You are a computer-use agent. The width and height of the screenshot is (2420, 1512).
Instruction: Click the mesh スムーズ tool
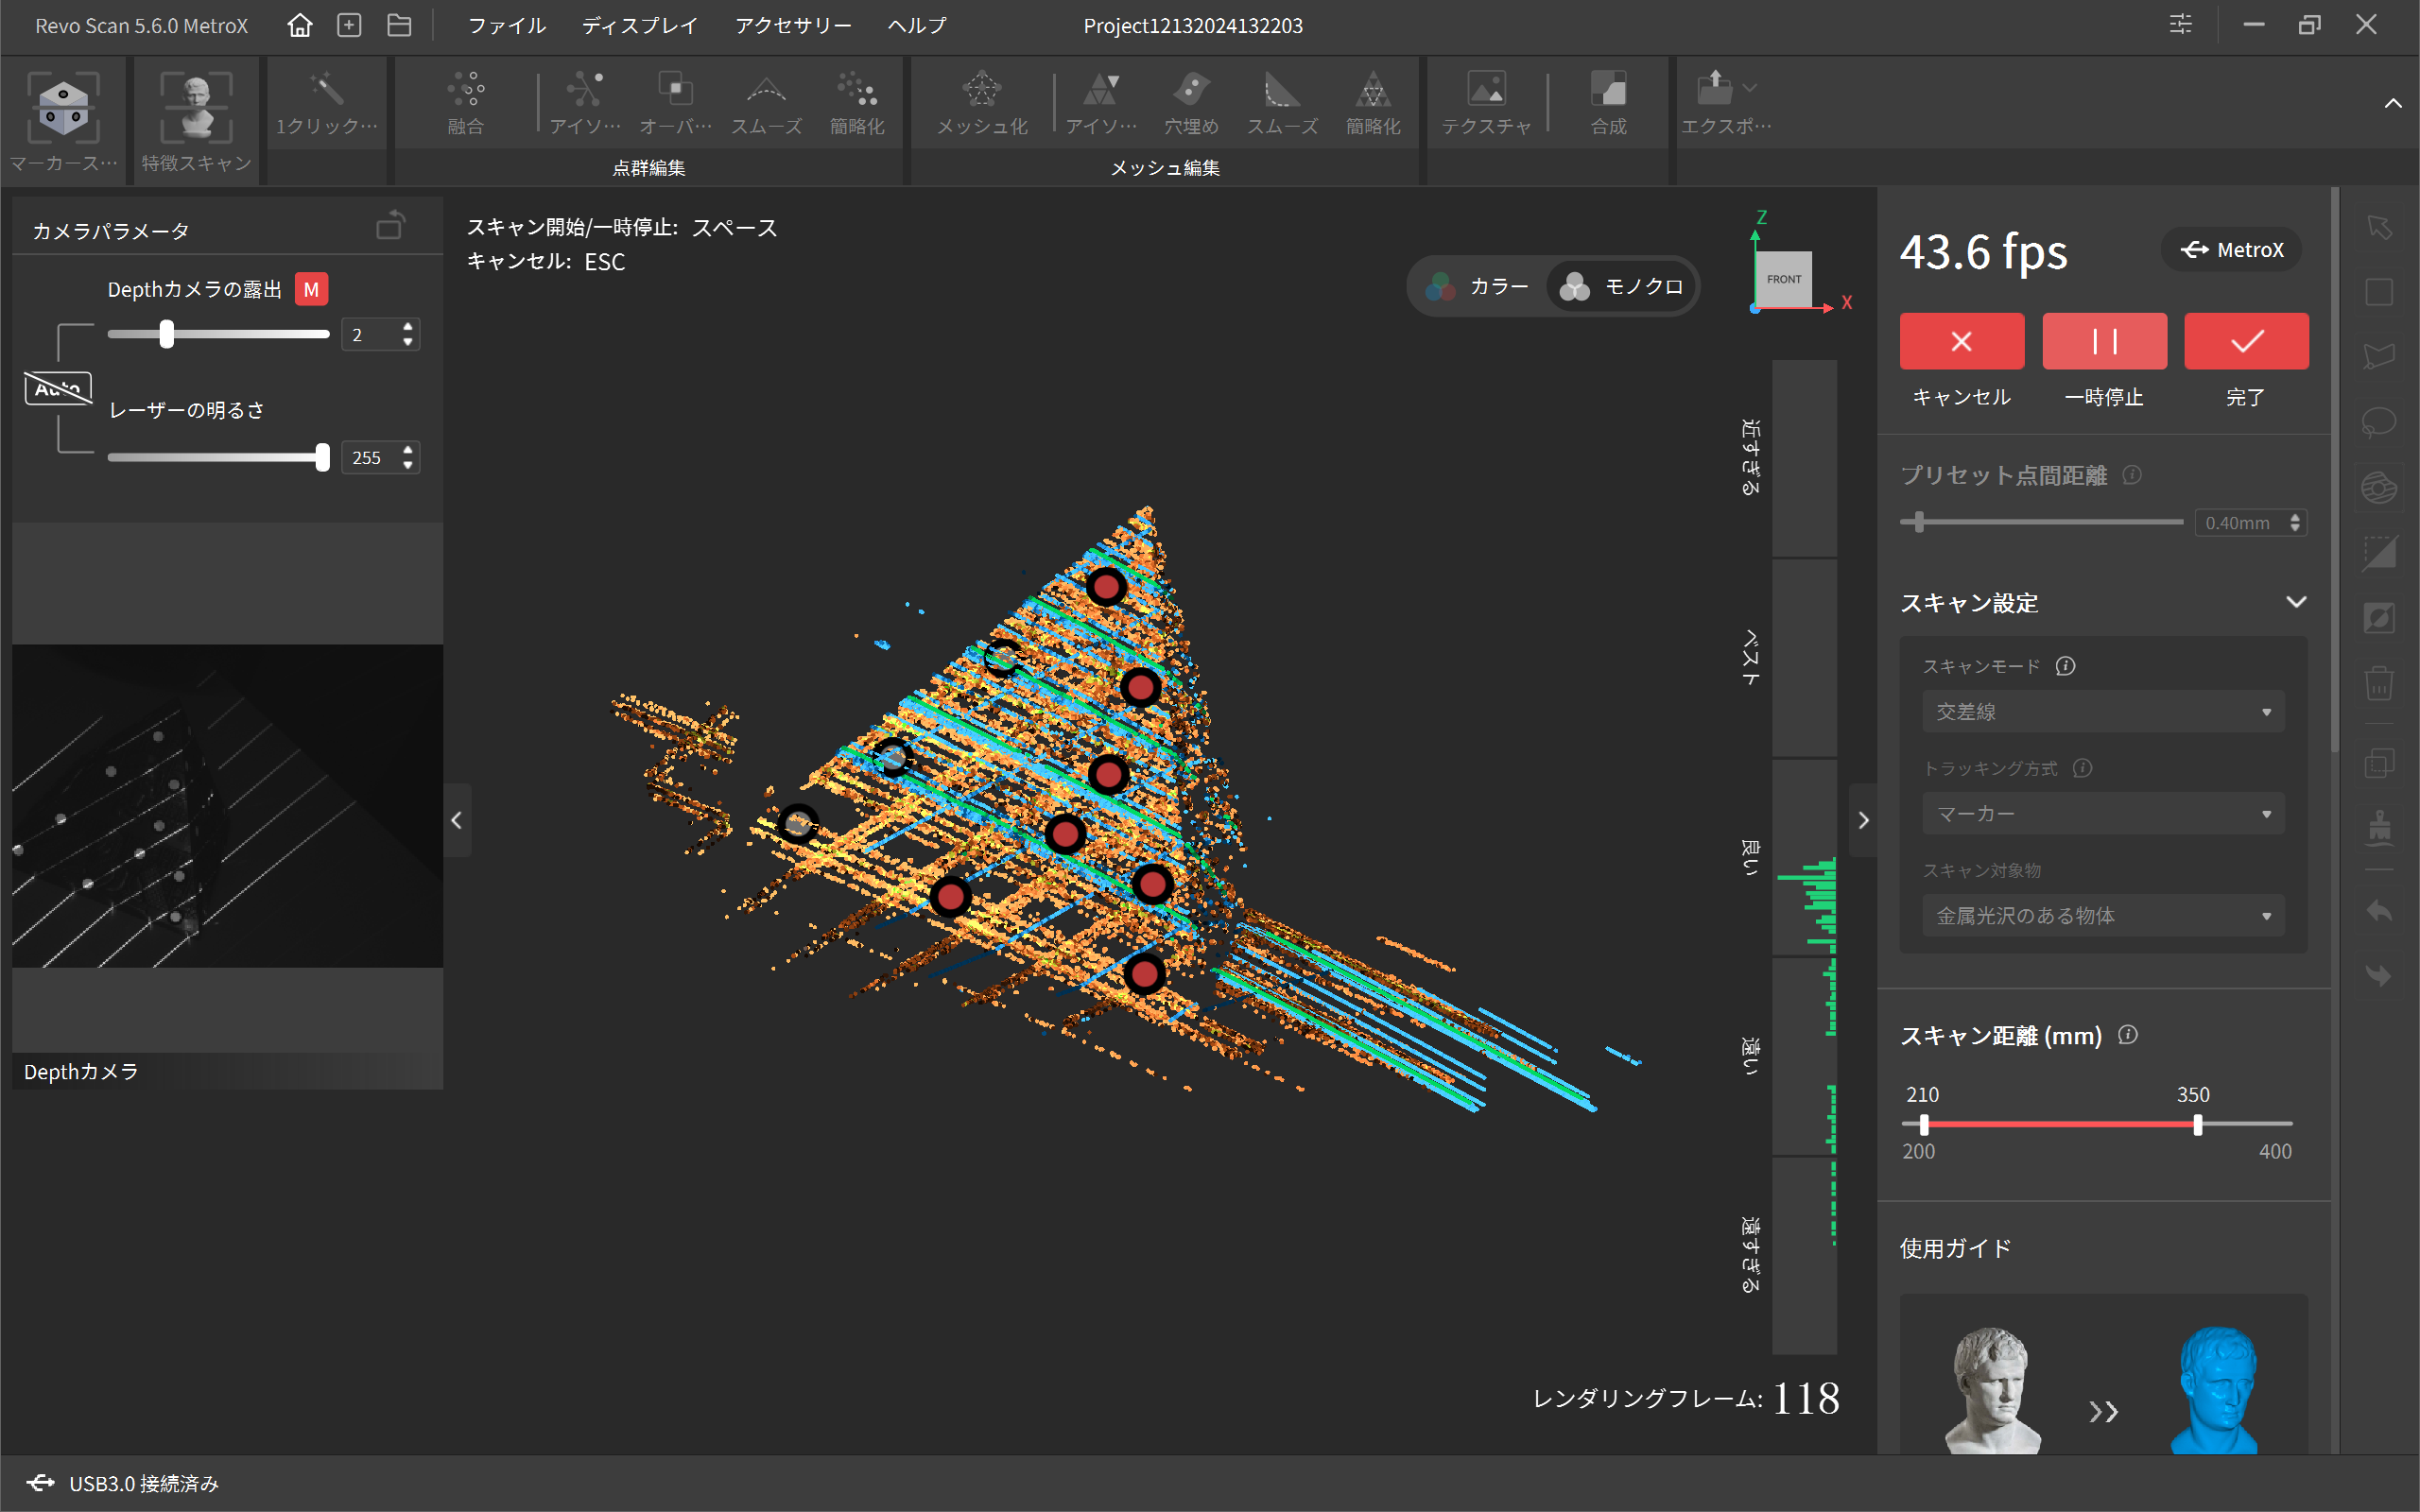[1282, 103]
